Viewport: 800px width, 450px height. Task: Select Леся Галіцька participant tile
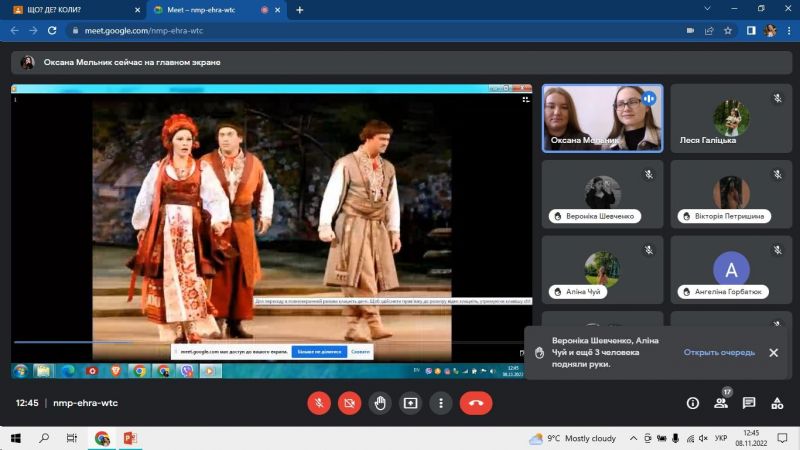(x=731, y=118)
